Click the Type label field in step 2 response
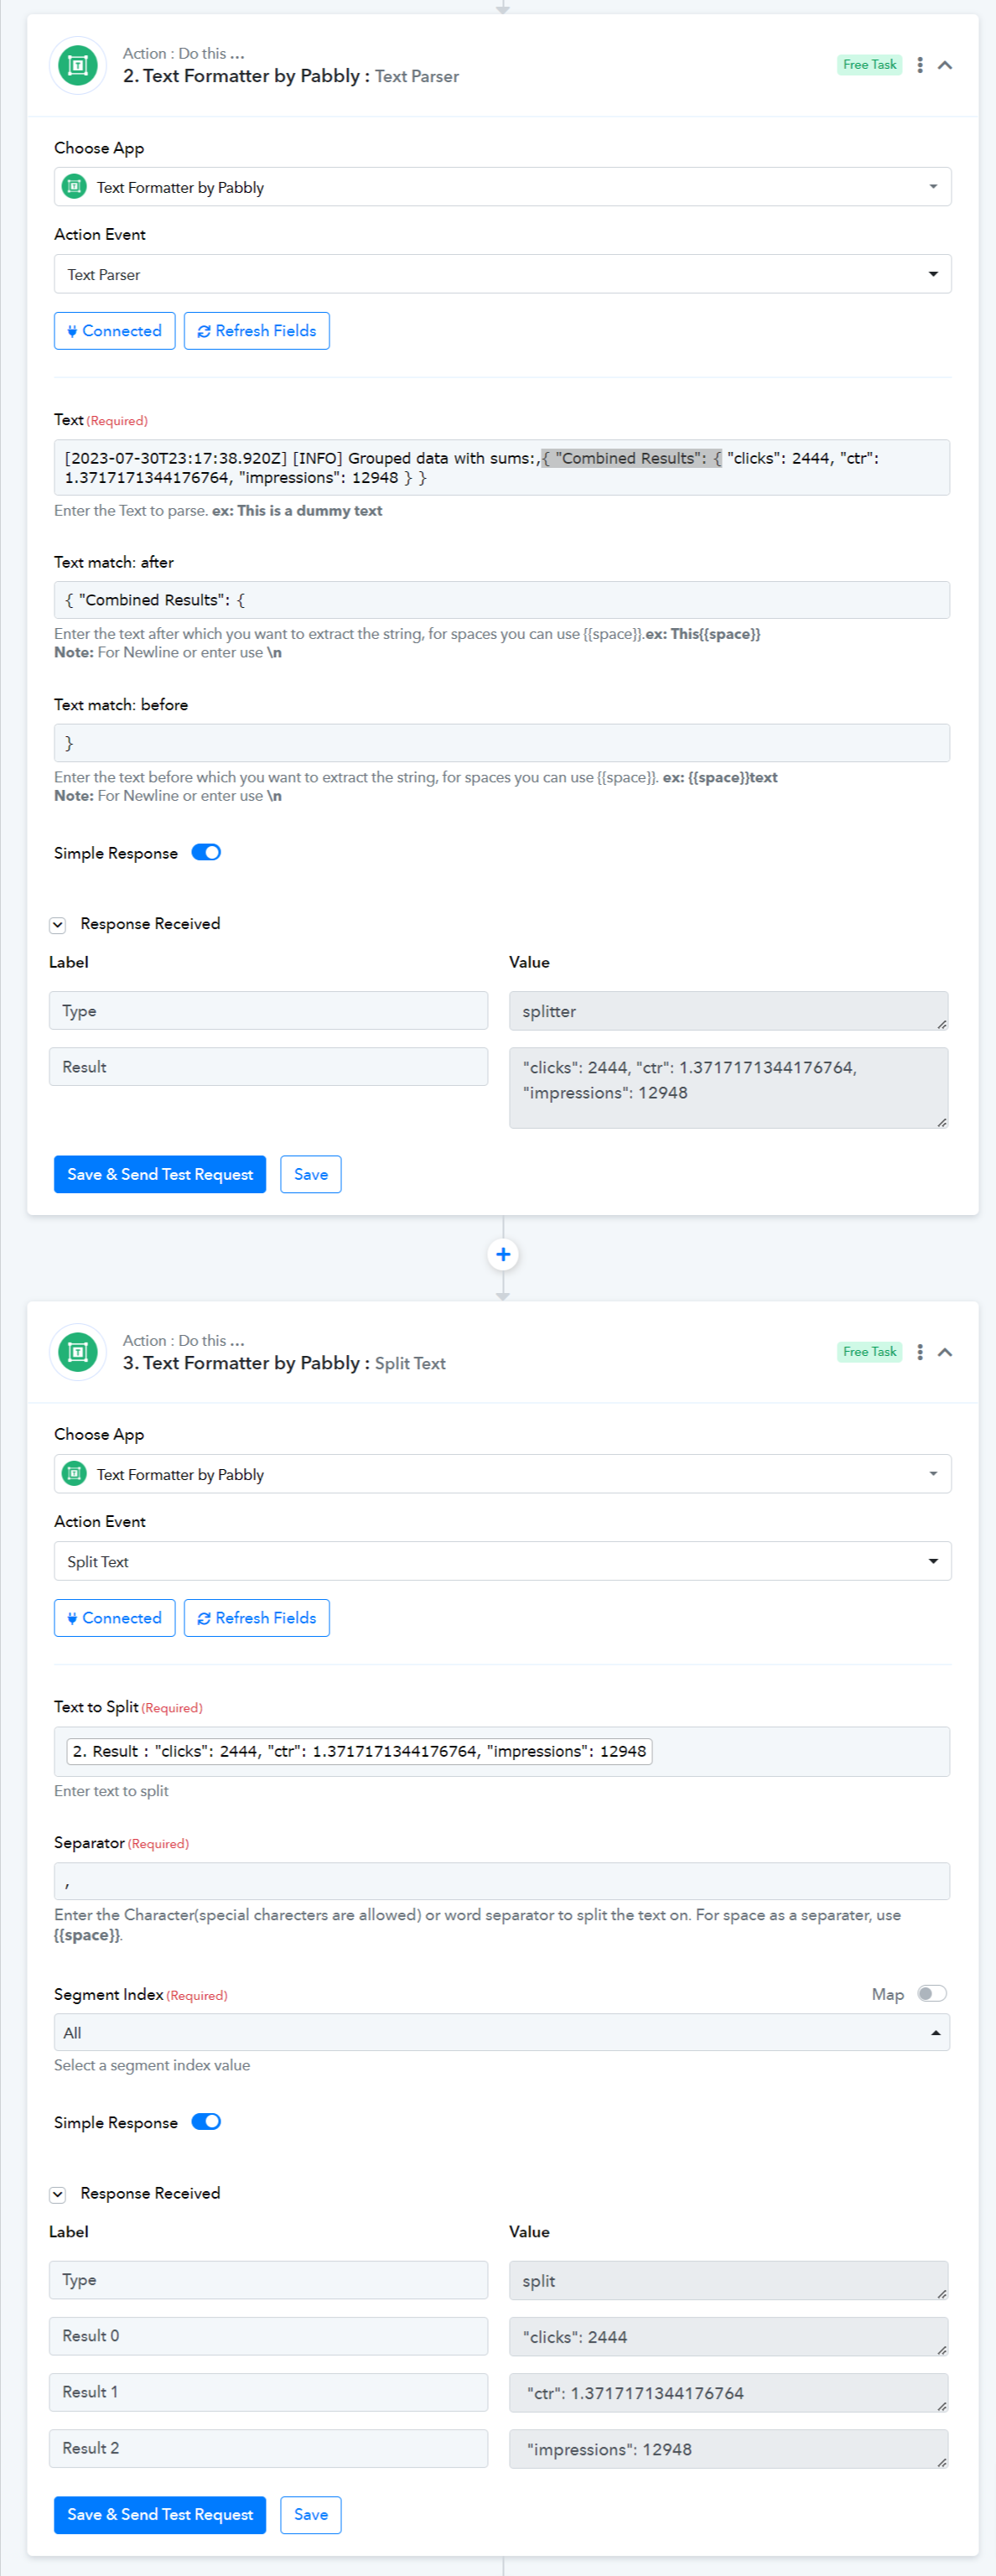The image size is (996, 2576). [268, 1011]
